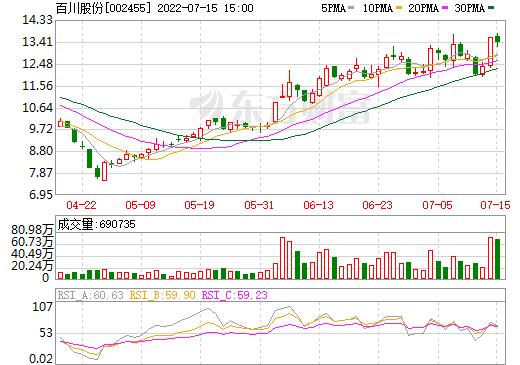This screenshot has width=520, height=365.
Task: Select the 05-19 date axis label
Action: [x=199, y=205]
